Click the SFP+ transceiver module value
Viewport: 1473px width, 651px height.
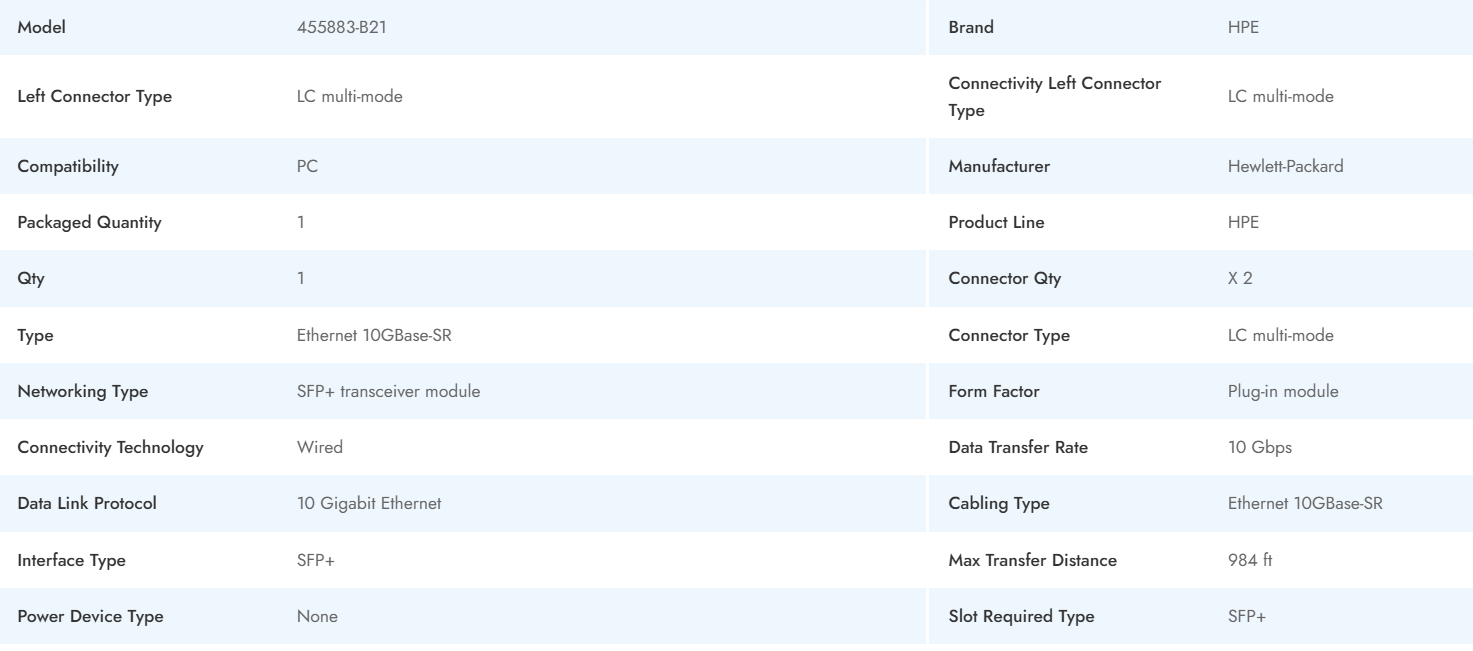tap(388, 392)
